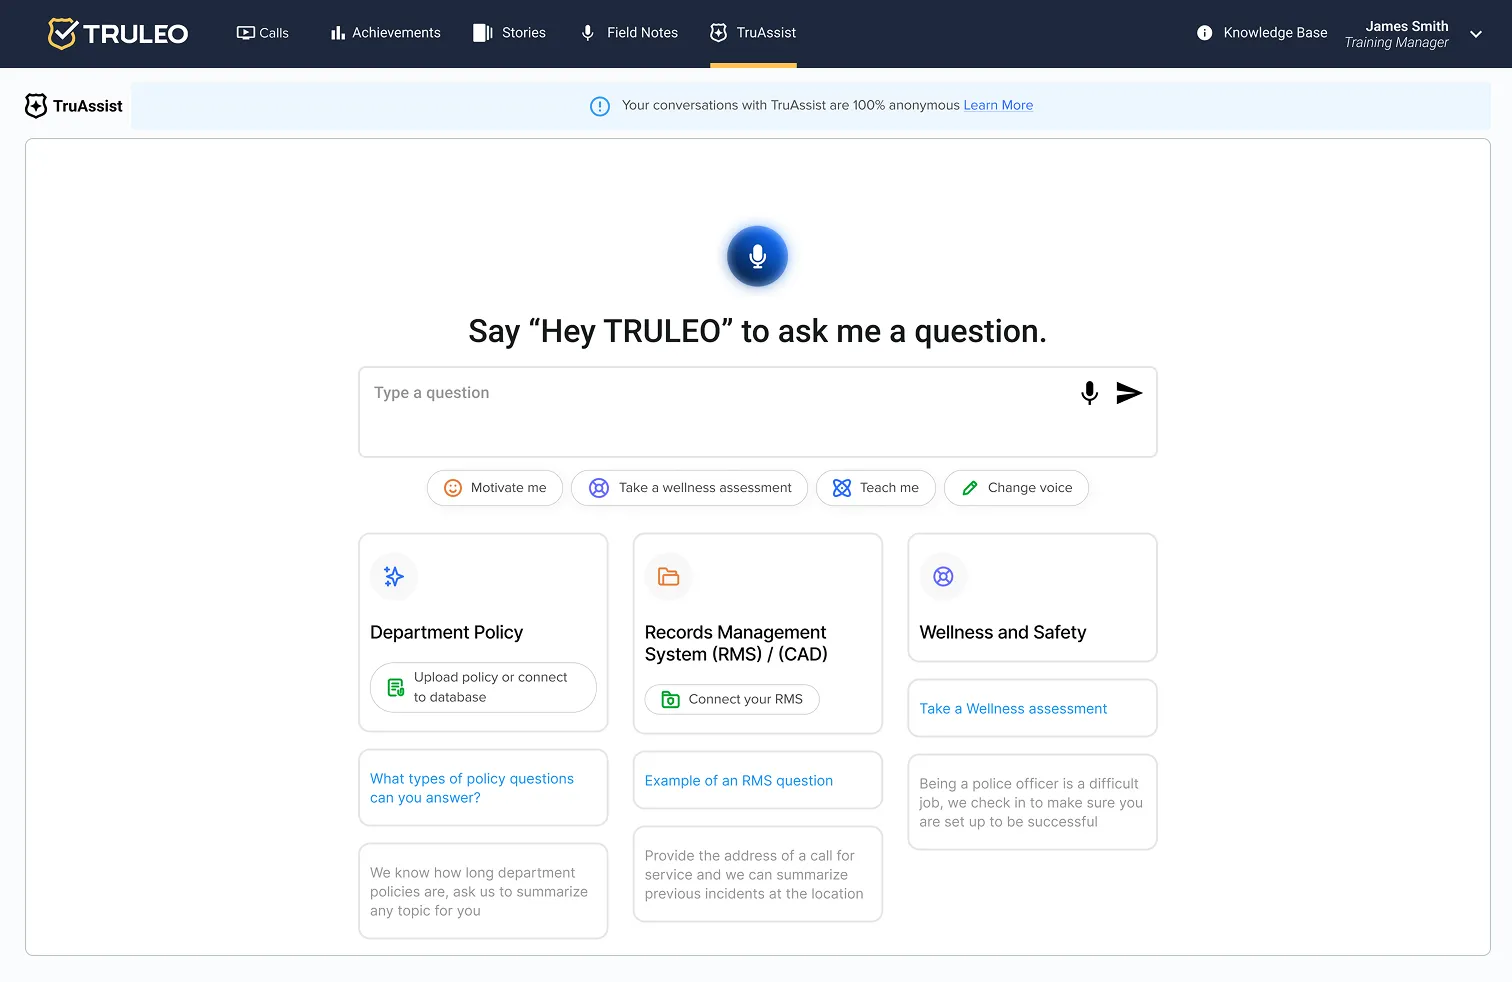Open the Achievements tab

point(385,33)
